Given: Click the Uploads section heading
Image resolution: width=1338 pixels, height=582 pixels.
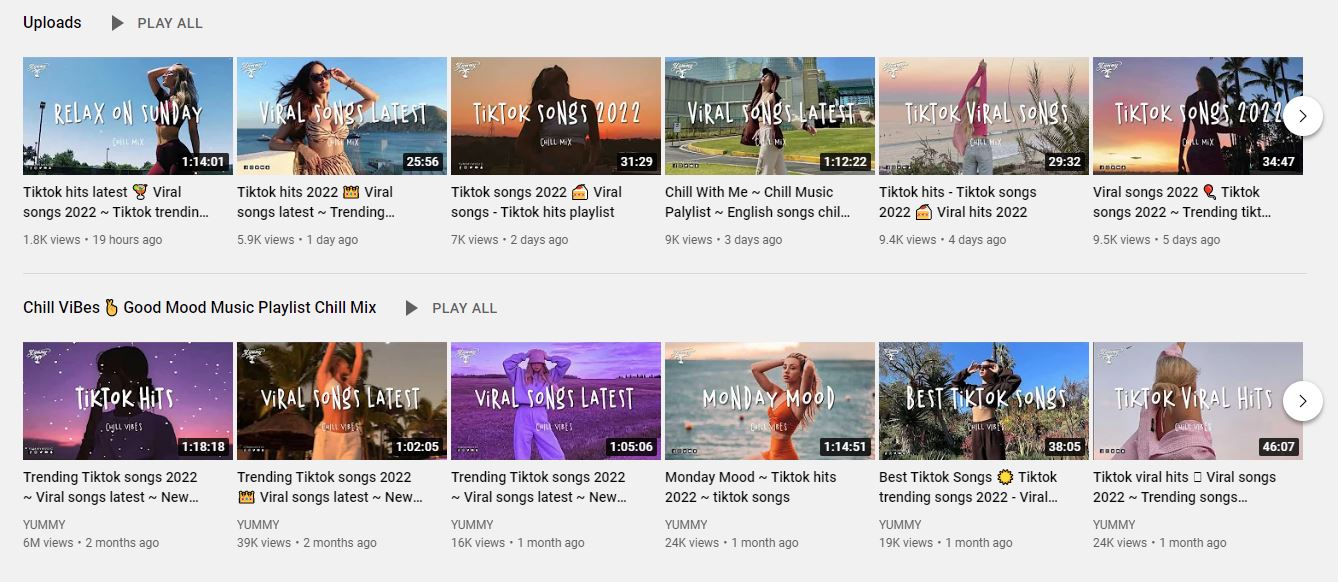Looking at the screenshot, I should (x=52, y=22).
